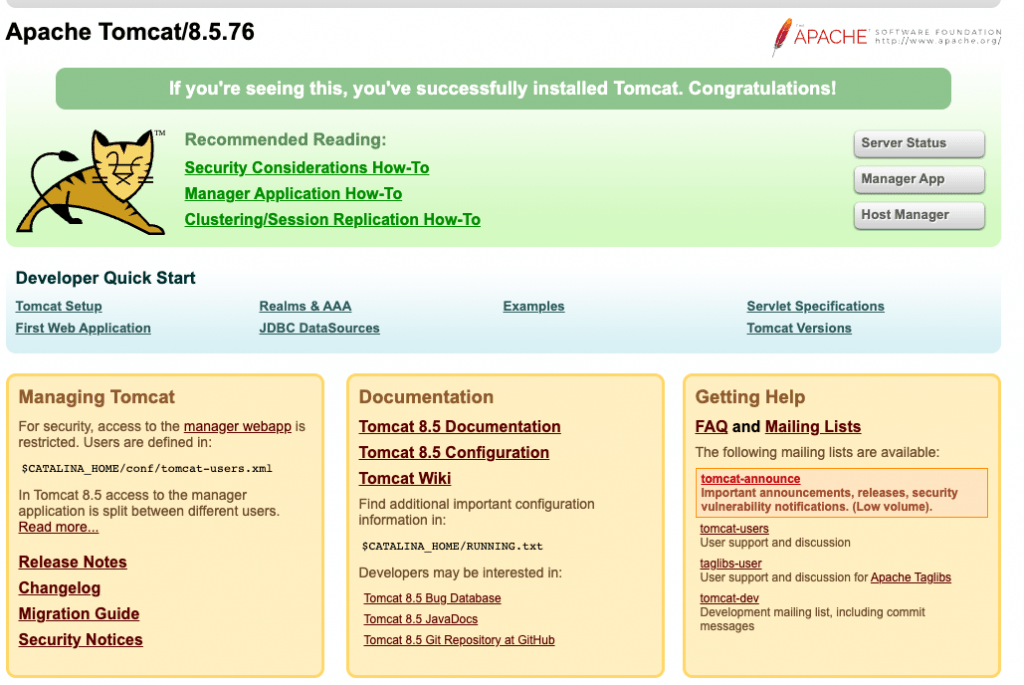Open Tomcat 8.5 Bug Database
Screen dimensions: 1024x685
[x=432, y=598]
